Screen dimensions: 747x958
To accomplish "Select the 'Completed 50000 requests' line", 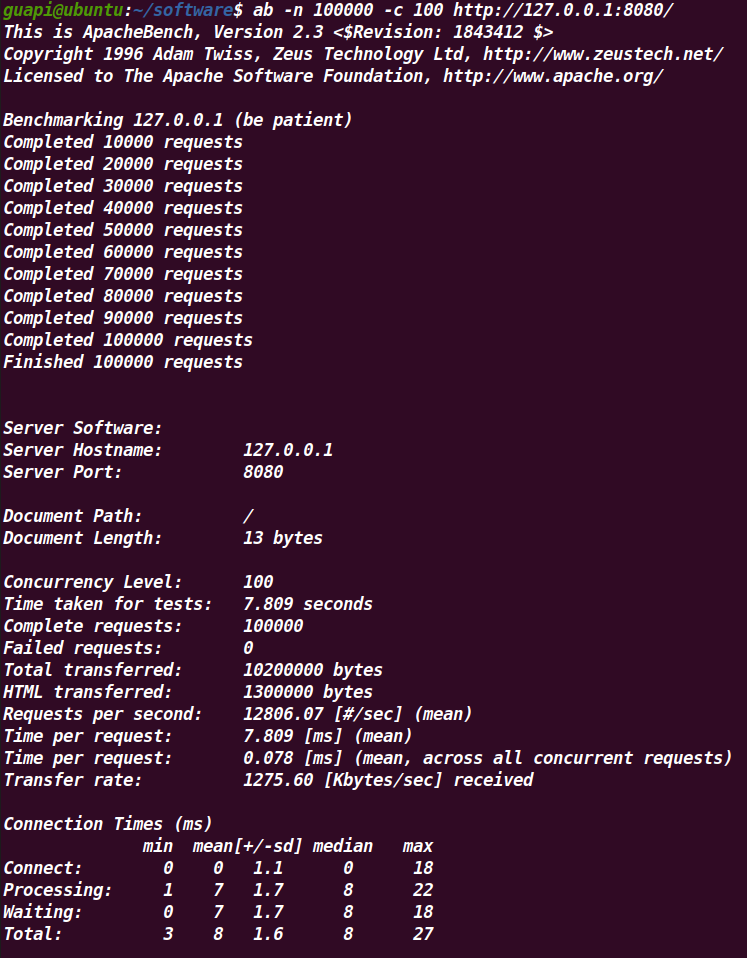I will pos(123,230).
